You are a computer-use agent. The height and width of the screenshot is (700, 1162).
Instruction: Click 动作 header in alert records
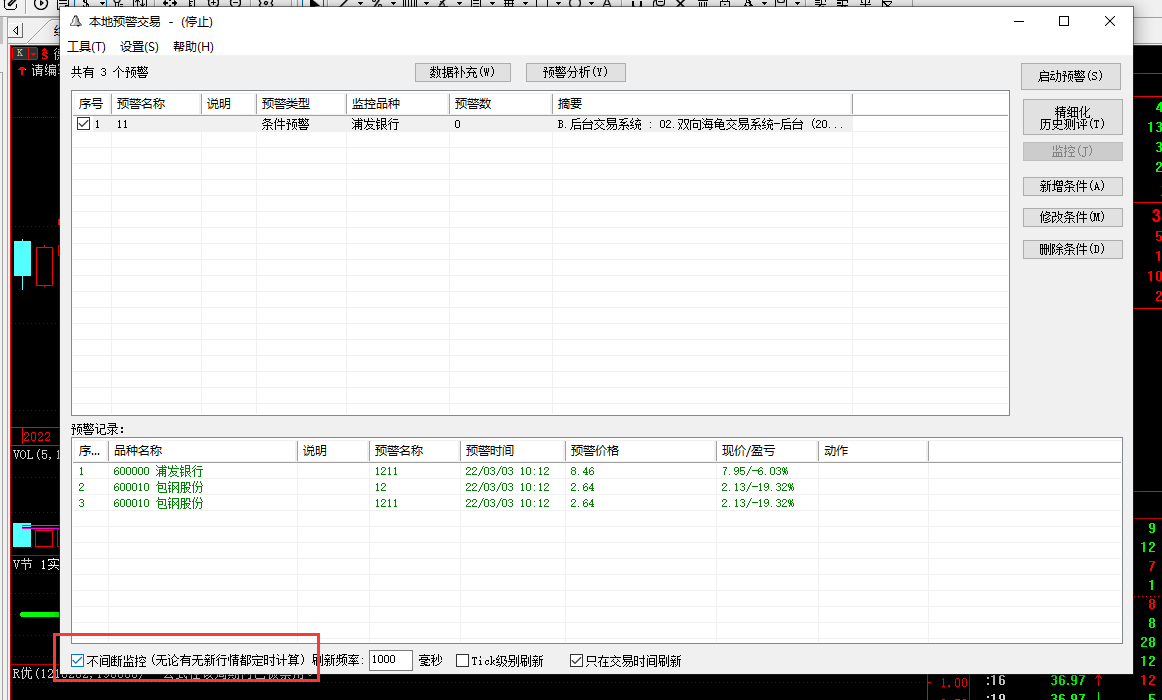click(873, 450)
